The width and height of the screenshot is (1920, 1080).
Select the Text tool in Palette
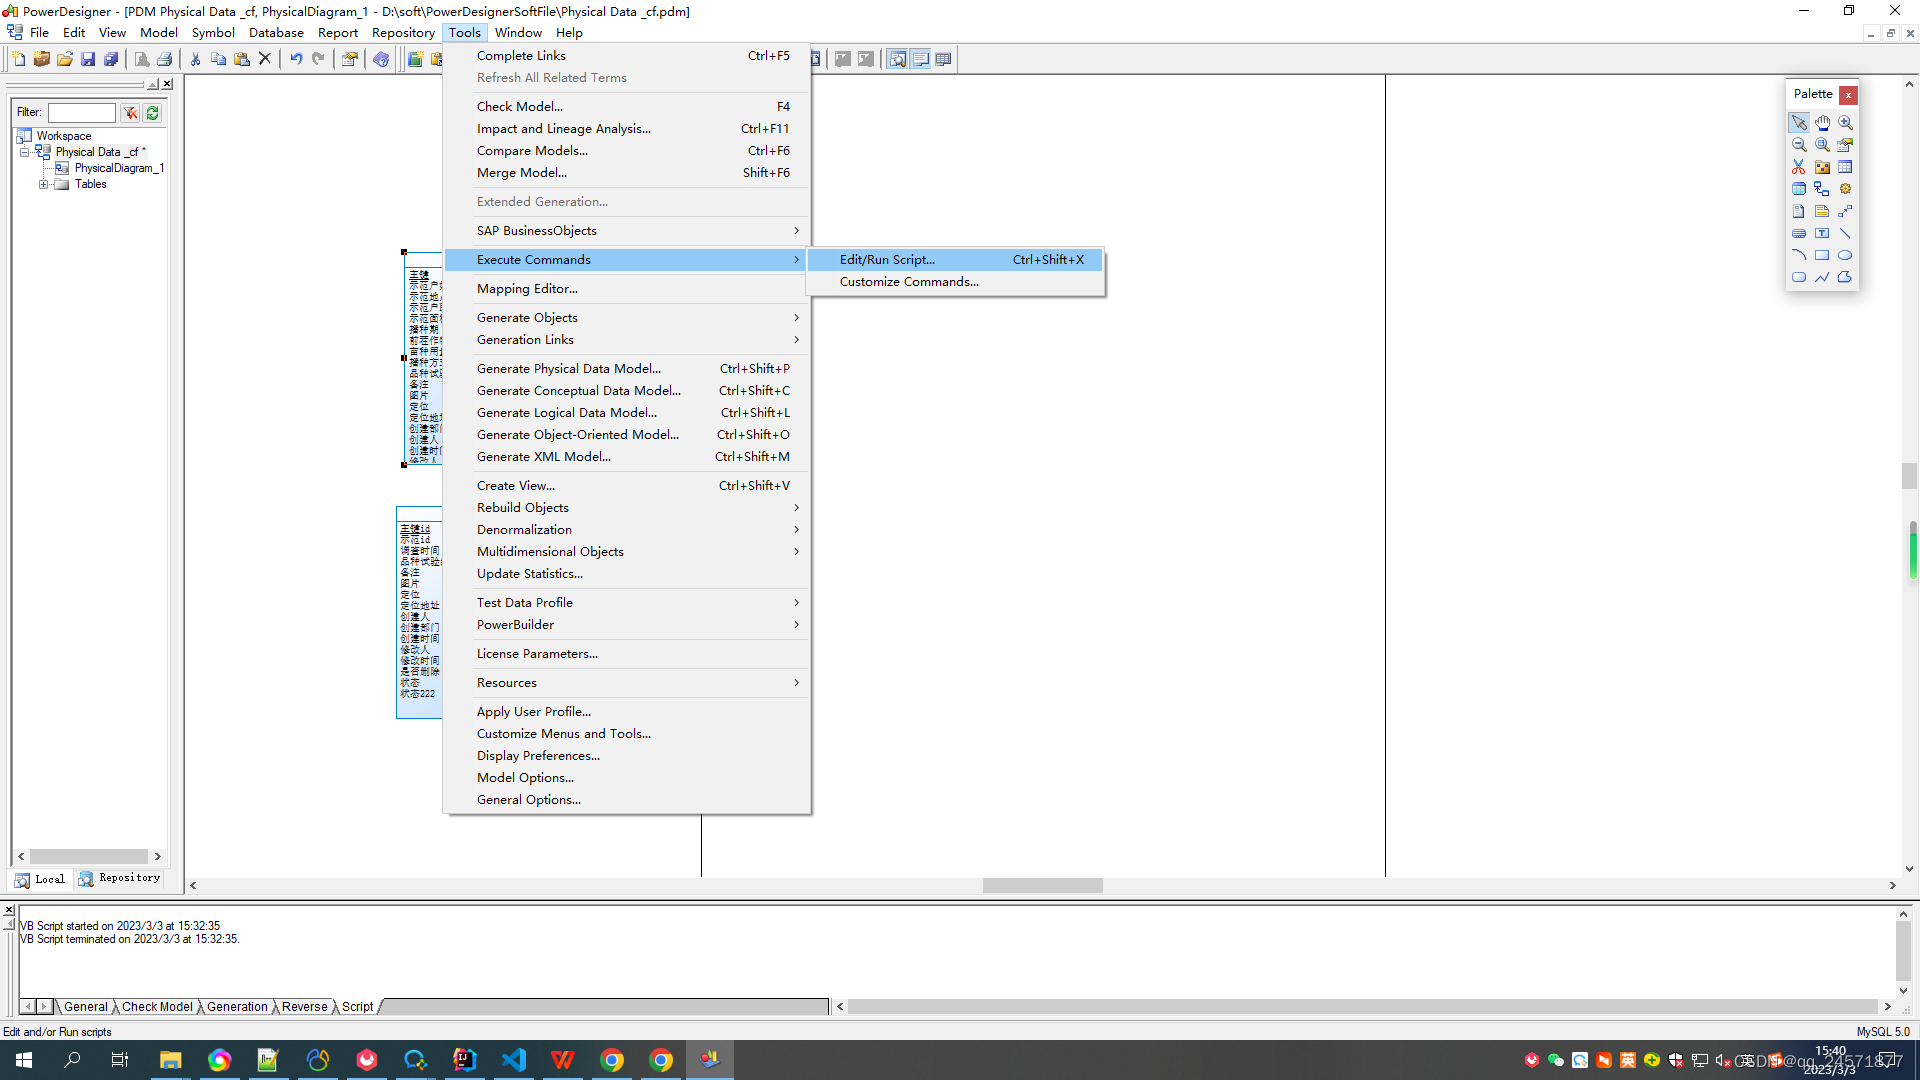(x=1822, y=233)
